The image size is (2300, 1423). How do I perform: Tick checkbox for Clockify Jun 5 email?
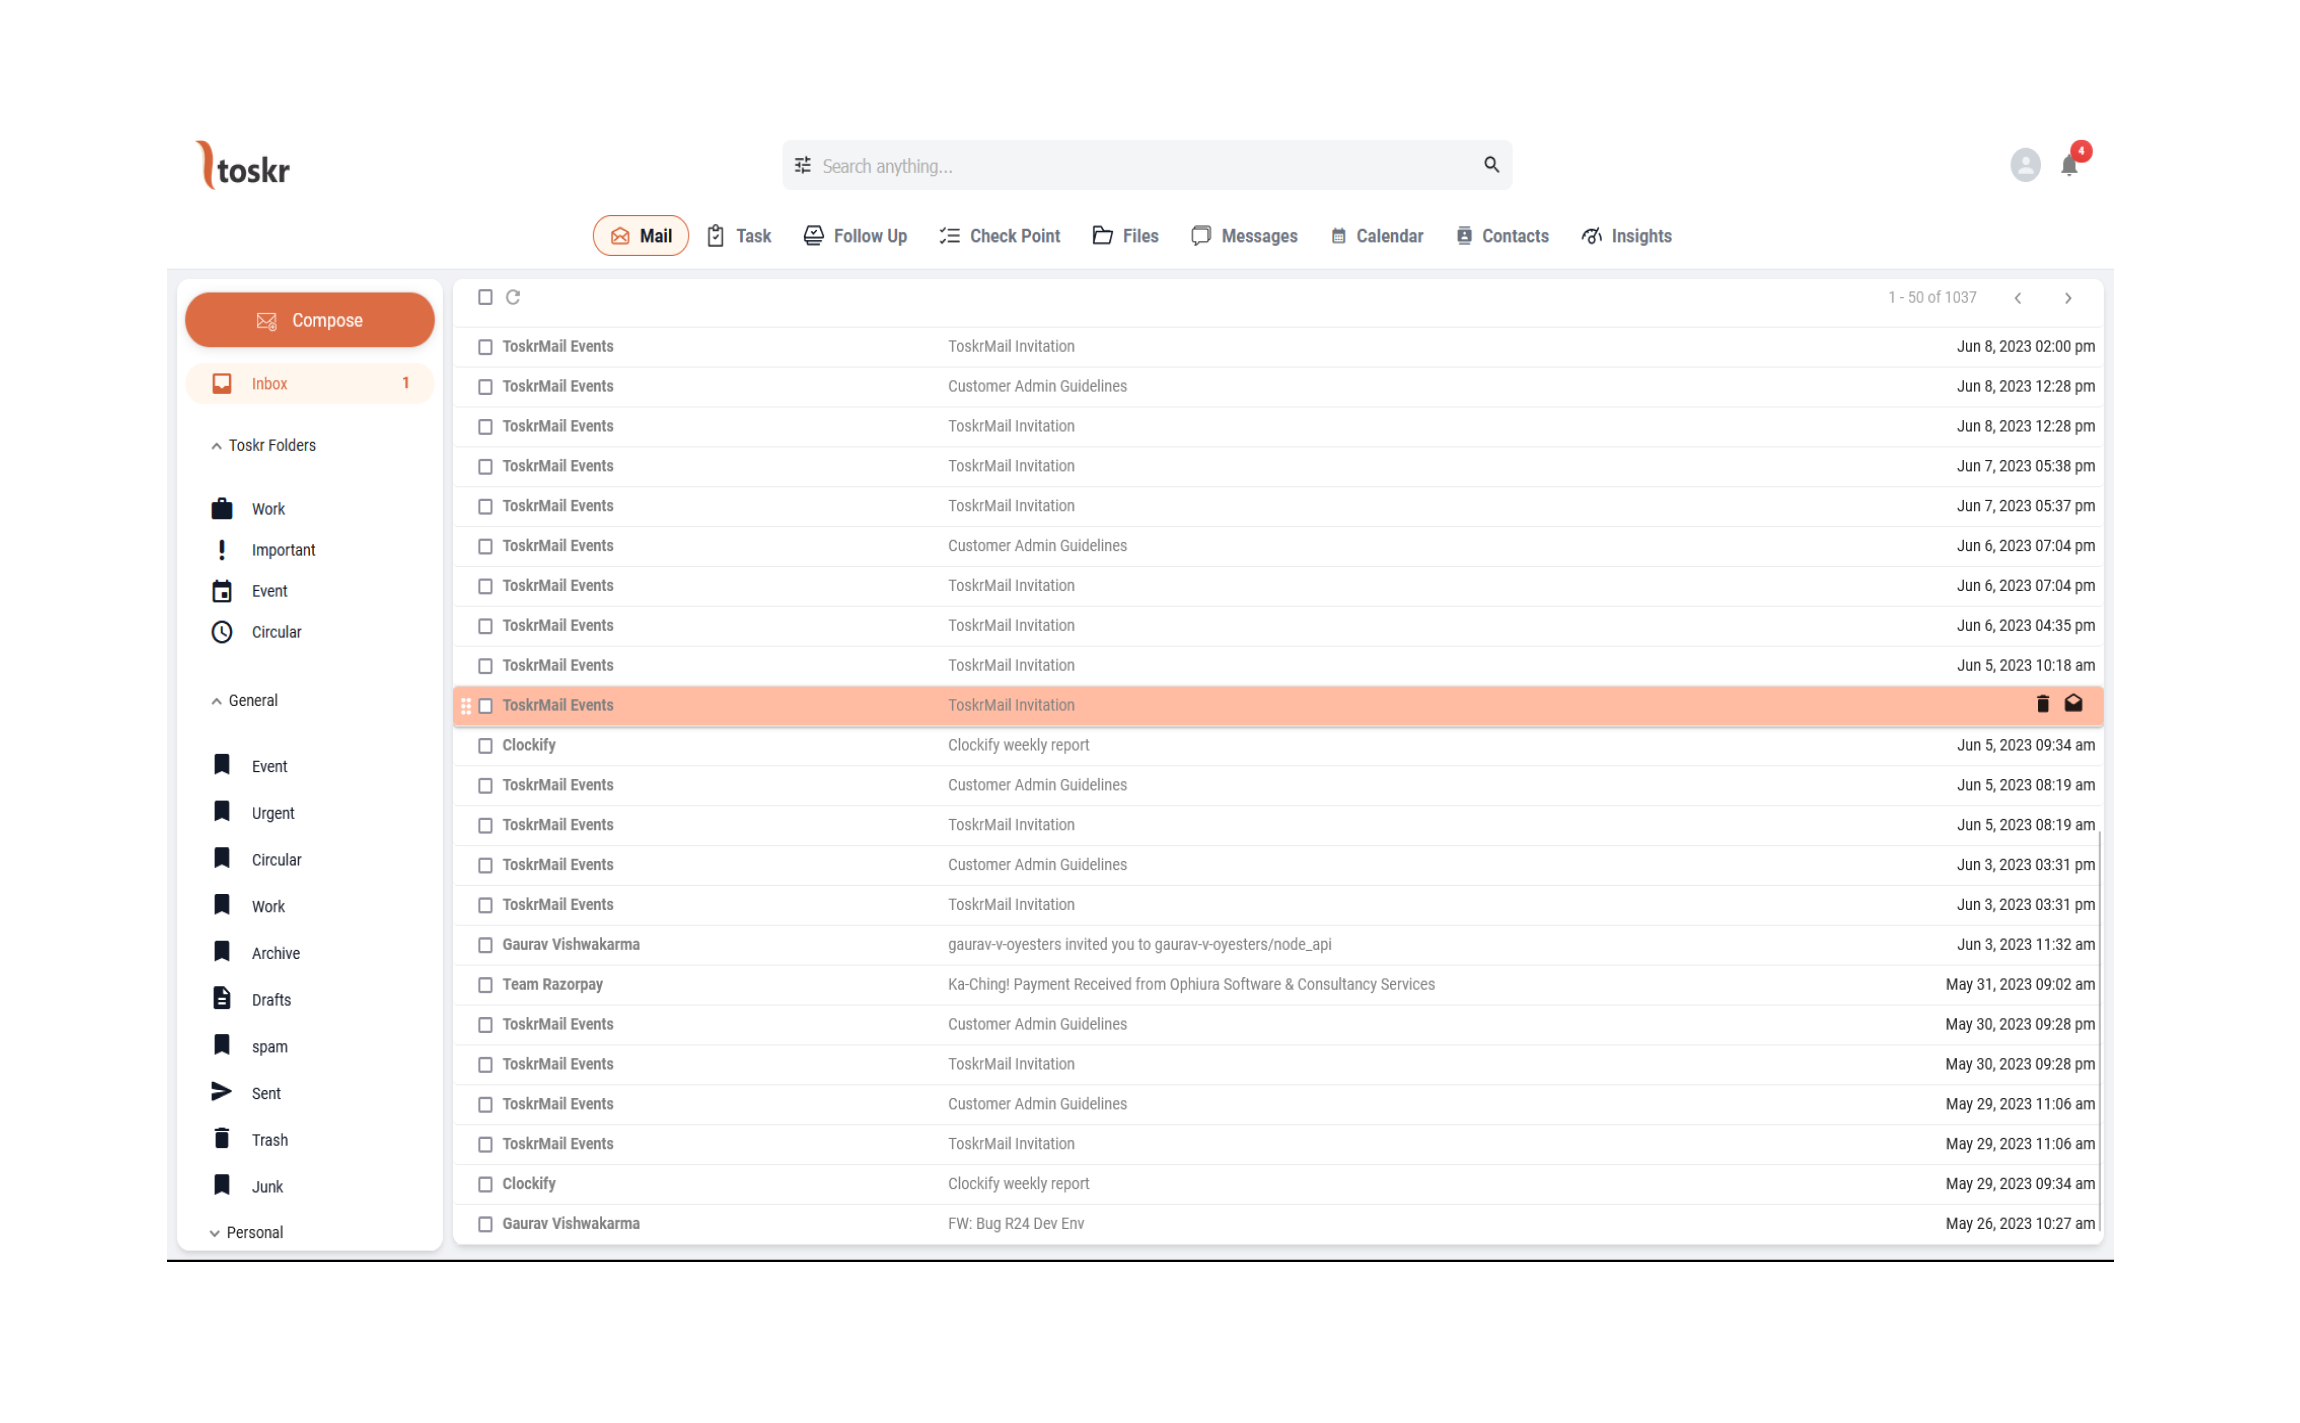tap(485, 746)
